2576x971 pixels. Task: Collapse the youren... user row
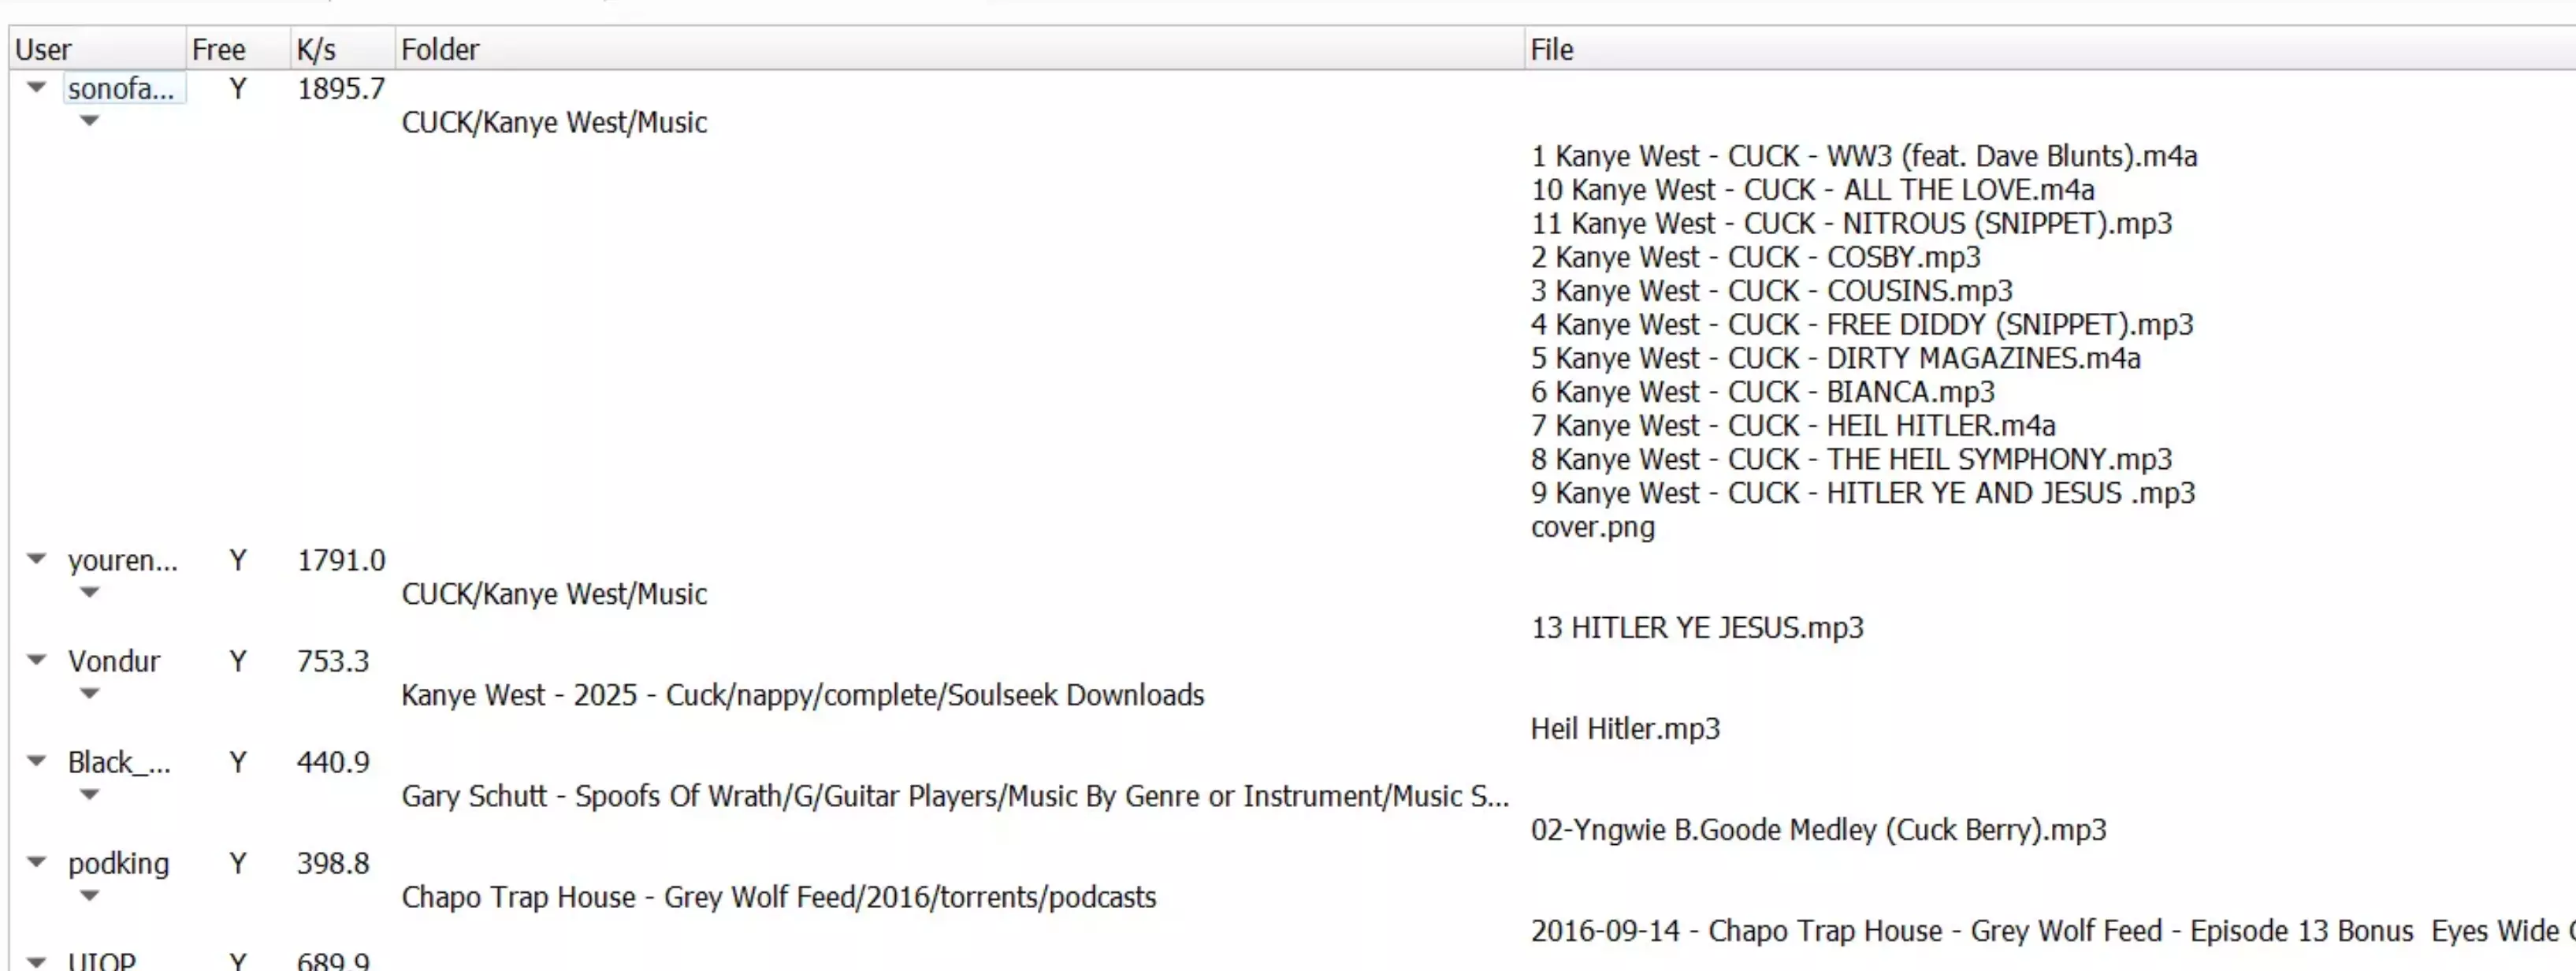point(37,560)
